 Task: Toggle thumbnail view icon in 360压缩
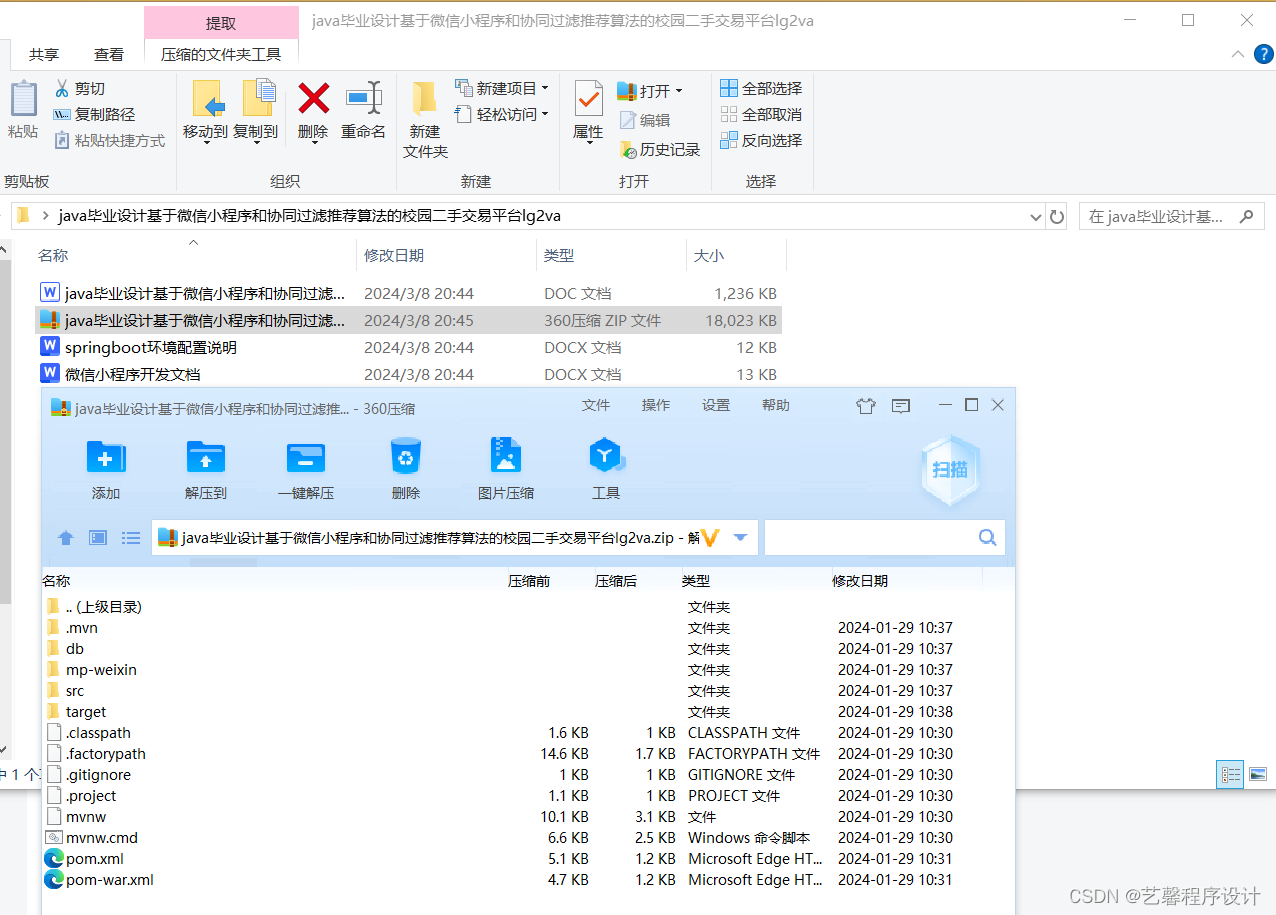[98, 538]
